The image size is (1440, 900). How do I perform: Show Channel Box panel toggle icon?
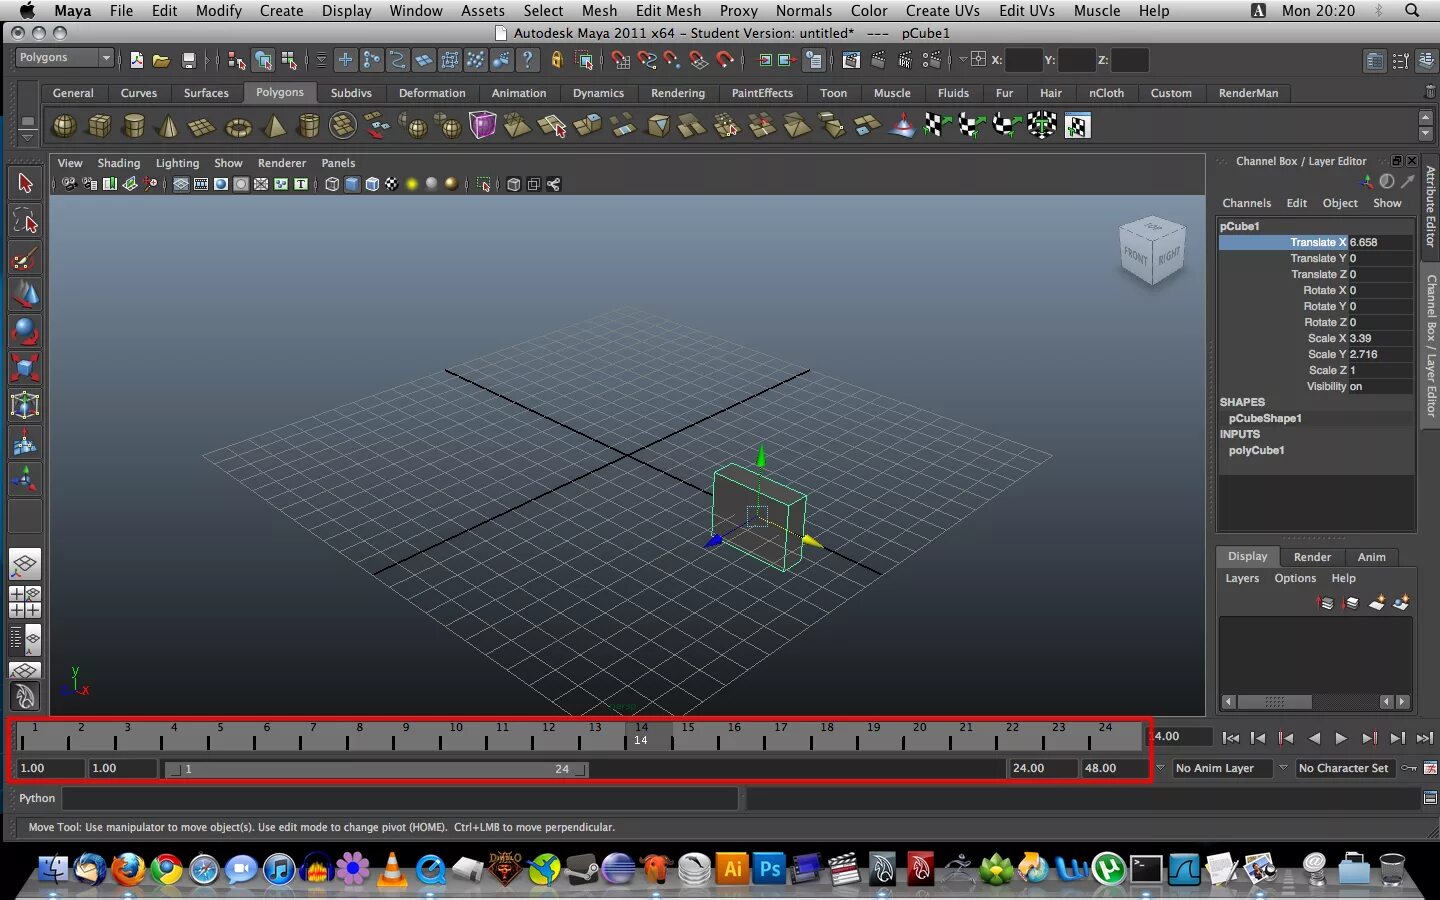pyautogui.click(x=1428, y=60)
